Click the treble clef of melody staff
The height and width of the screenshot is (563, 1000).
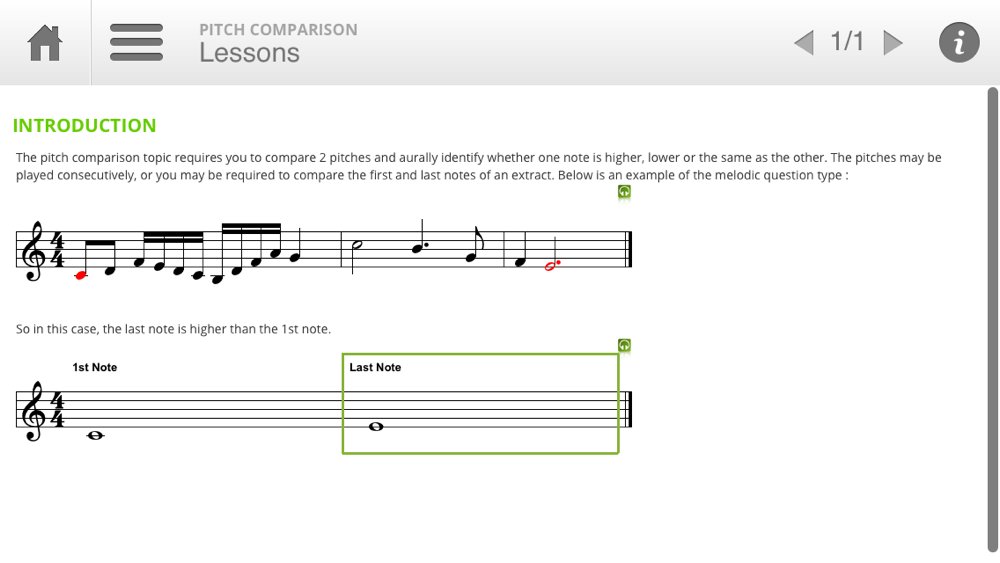pyautogui.click(x=32, y=251)
